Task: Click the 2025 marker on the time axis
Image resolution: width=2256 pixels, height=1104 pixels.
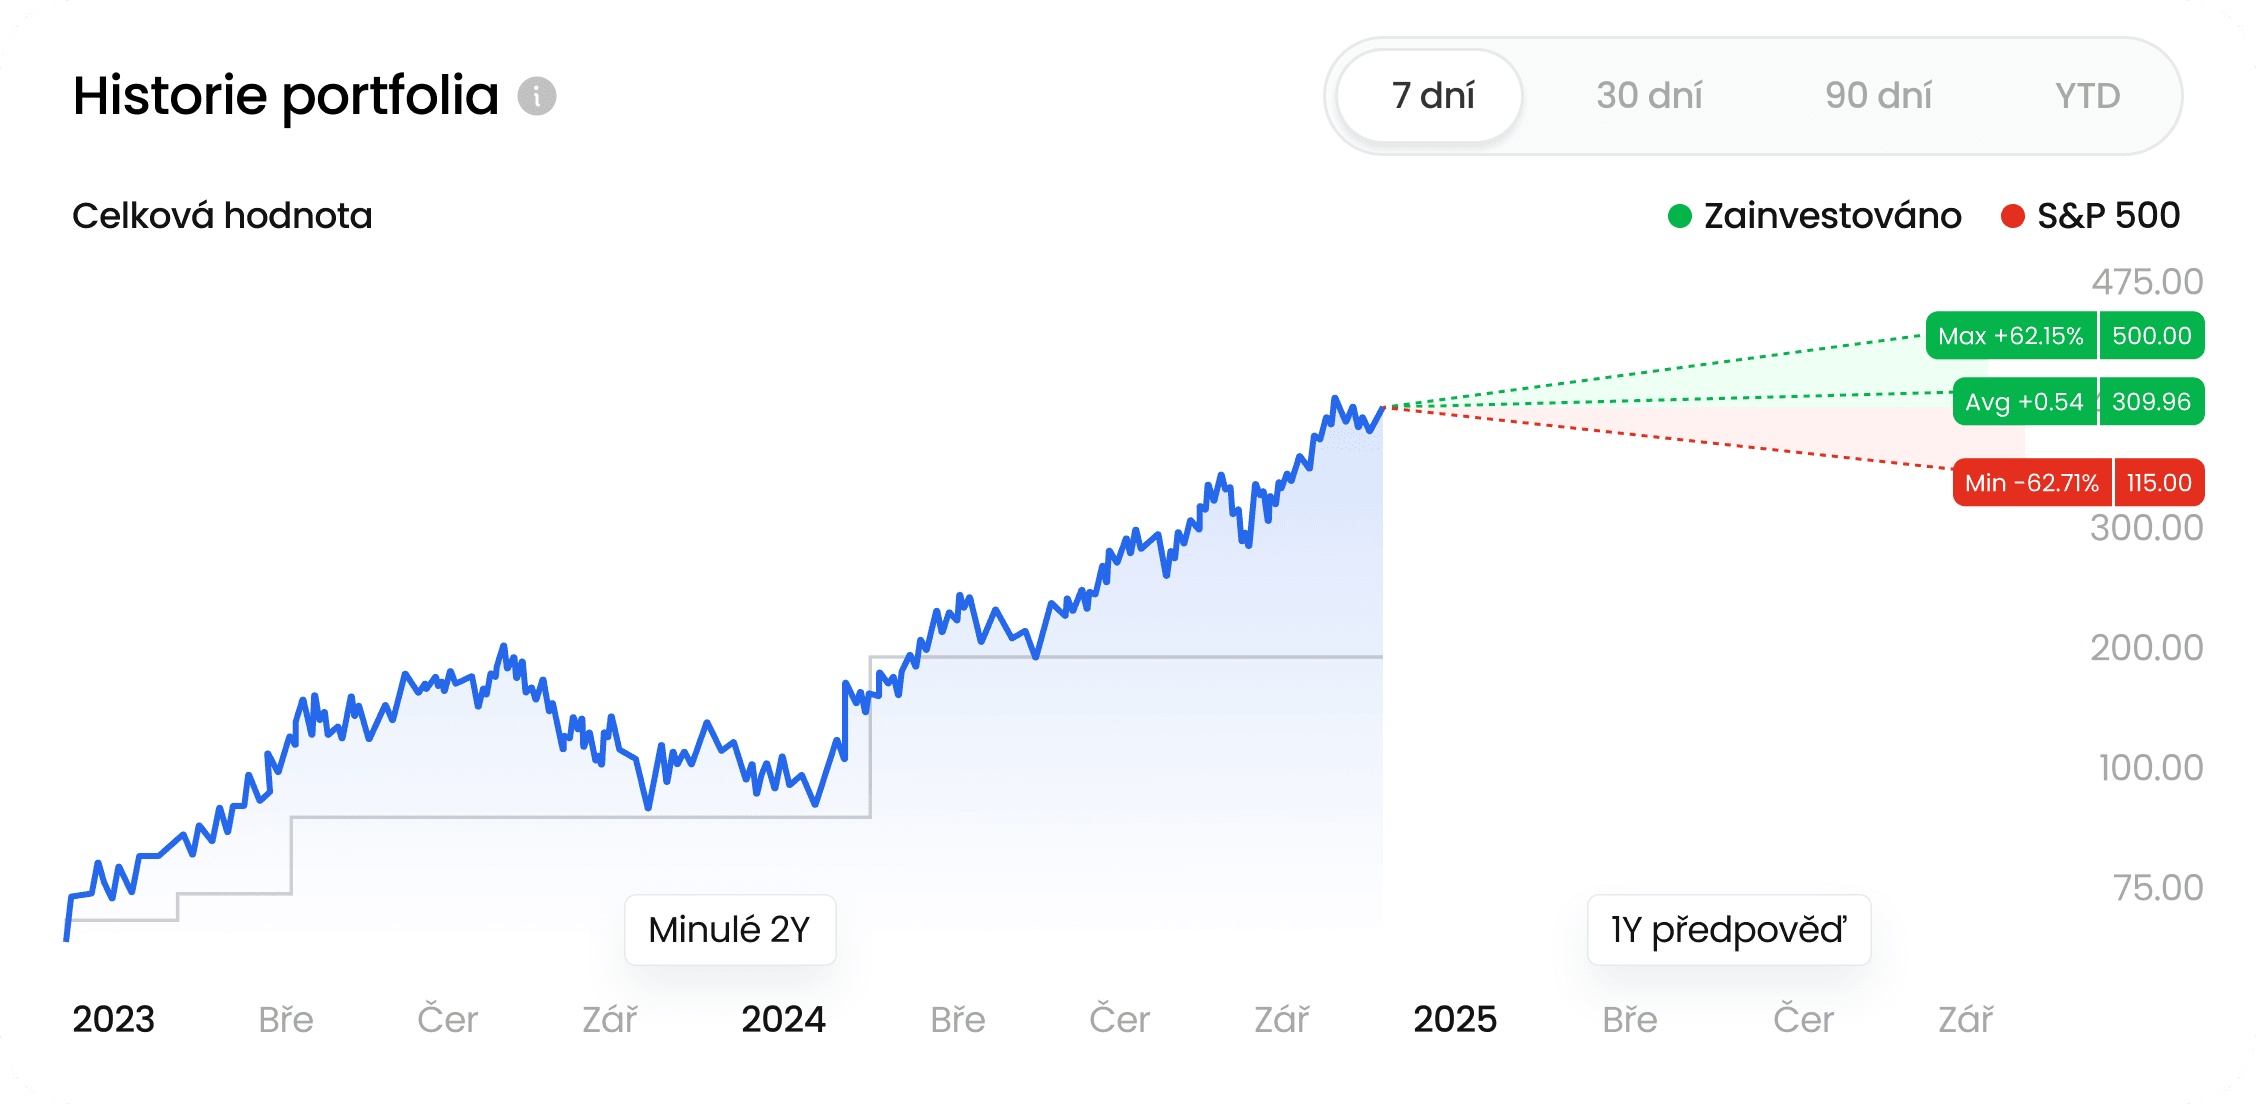Action: [x=1455, y=1019]
